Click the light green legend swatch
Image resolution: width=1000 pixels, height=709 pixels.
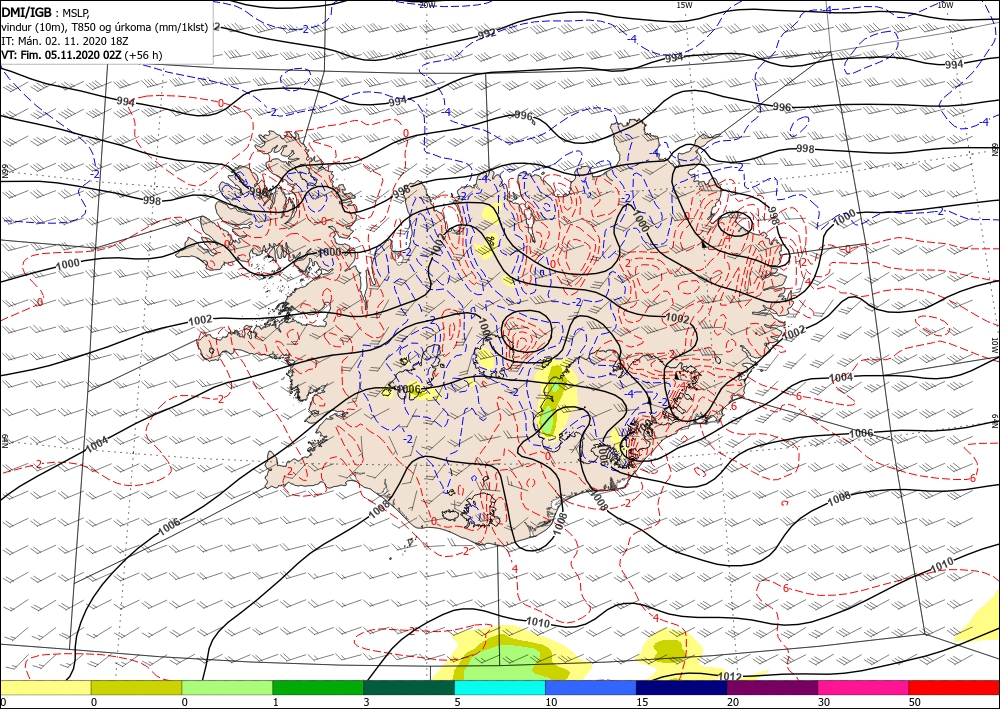(227, 688)
